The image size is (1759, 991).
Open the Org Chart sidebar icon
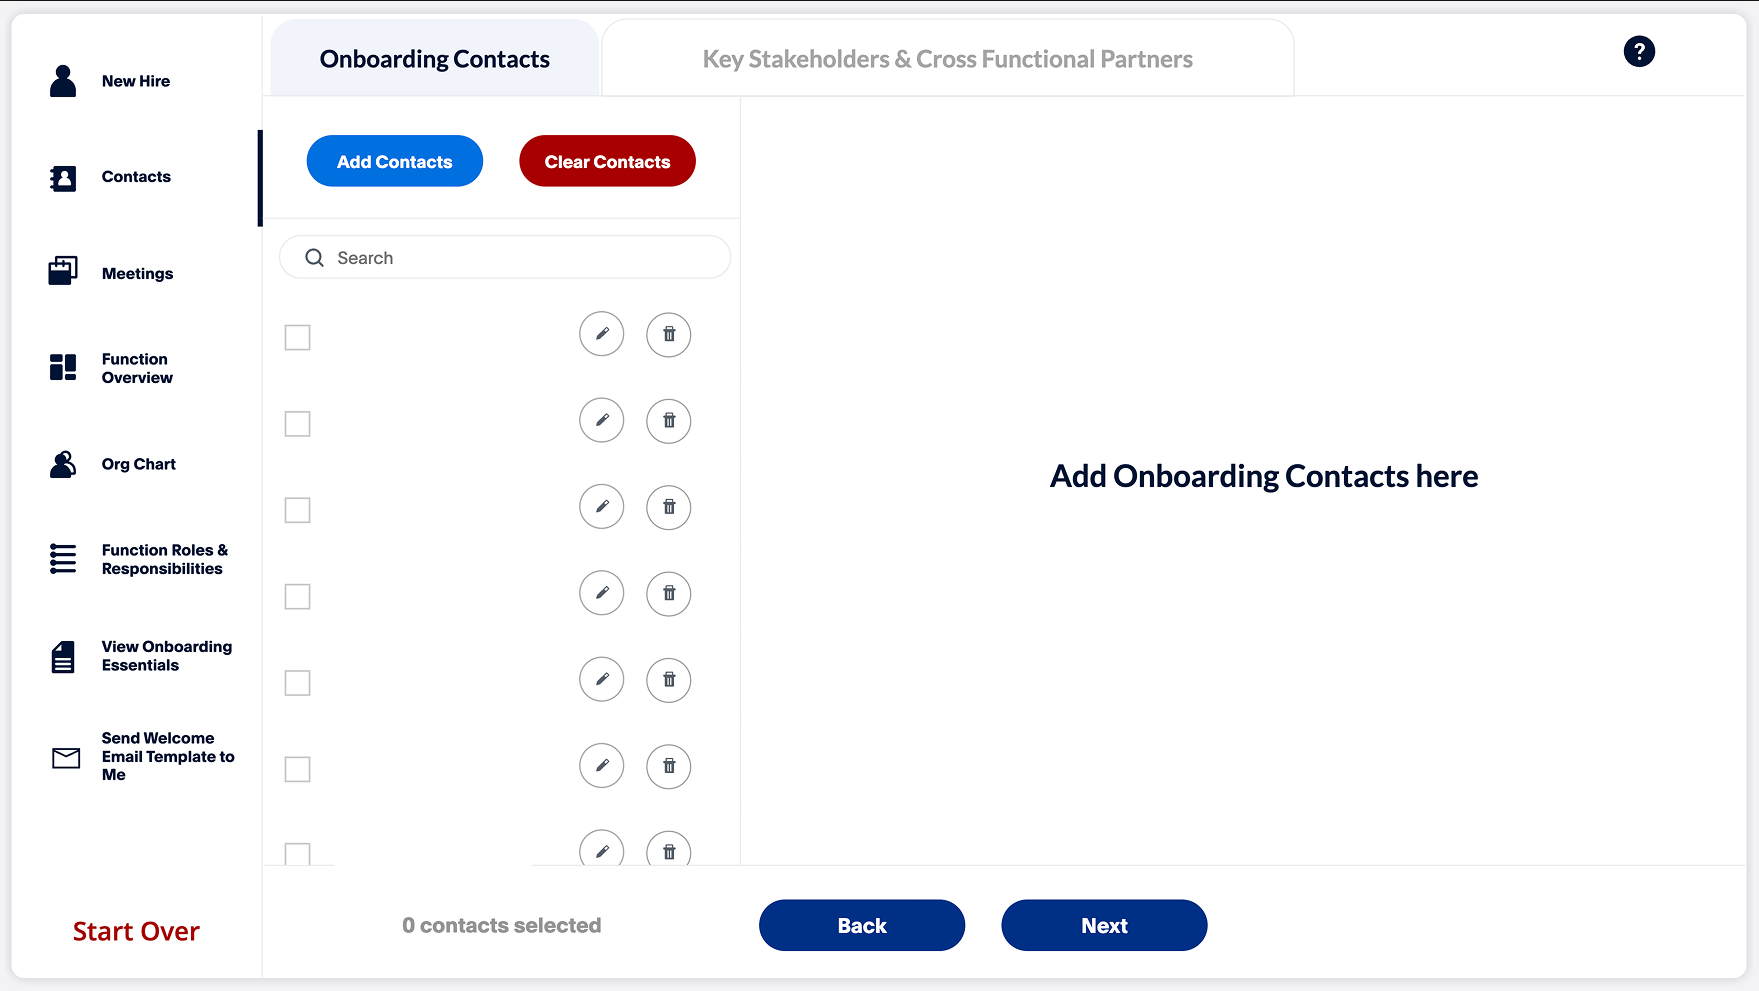pyautogui.click(x=63, y=464)
